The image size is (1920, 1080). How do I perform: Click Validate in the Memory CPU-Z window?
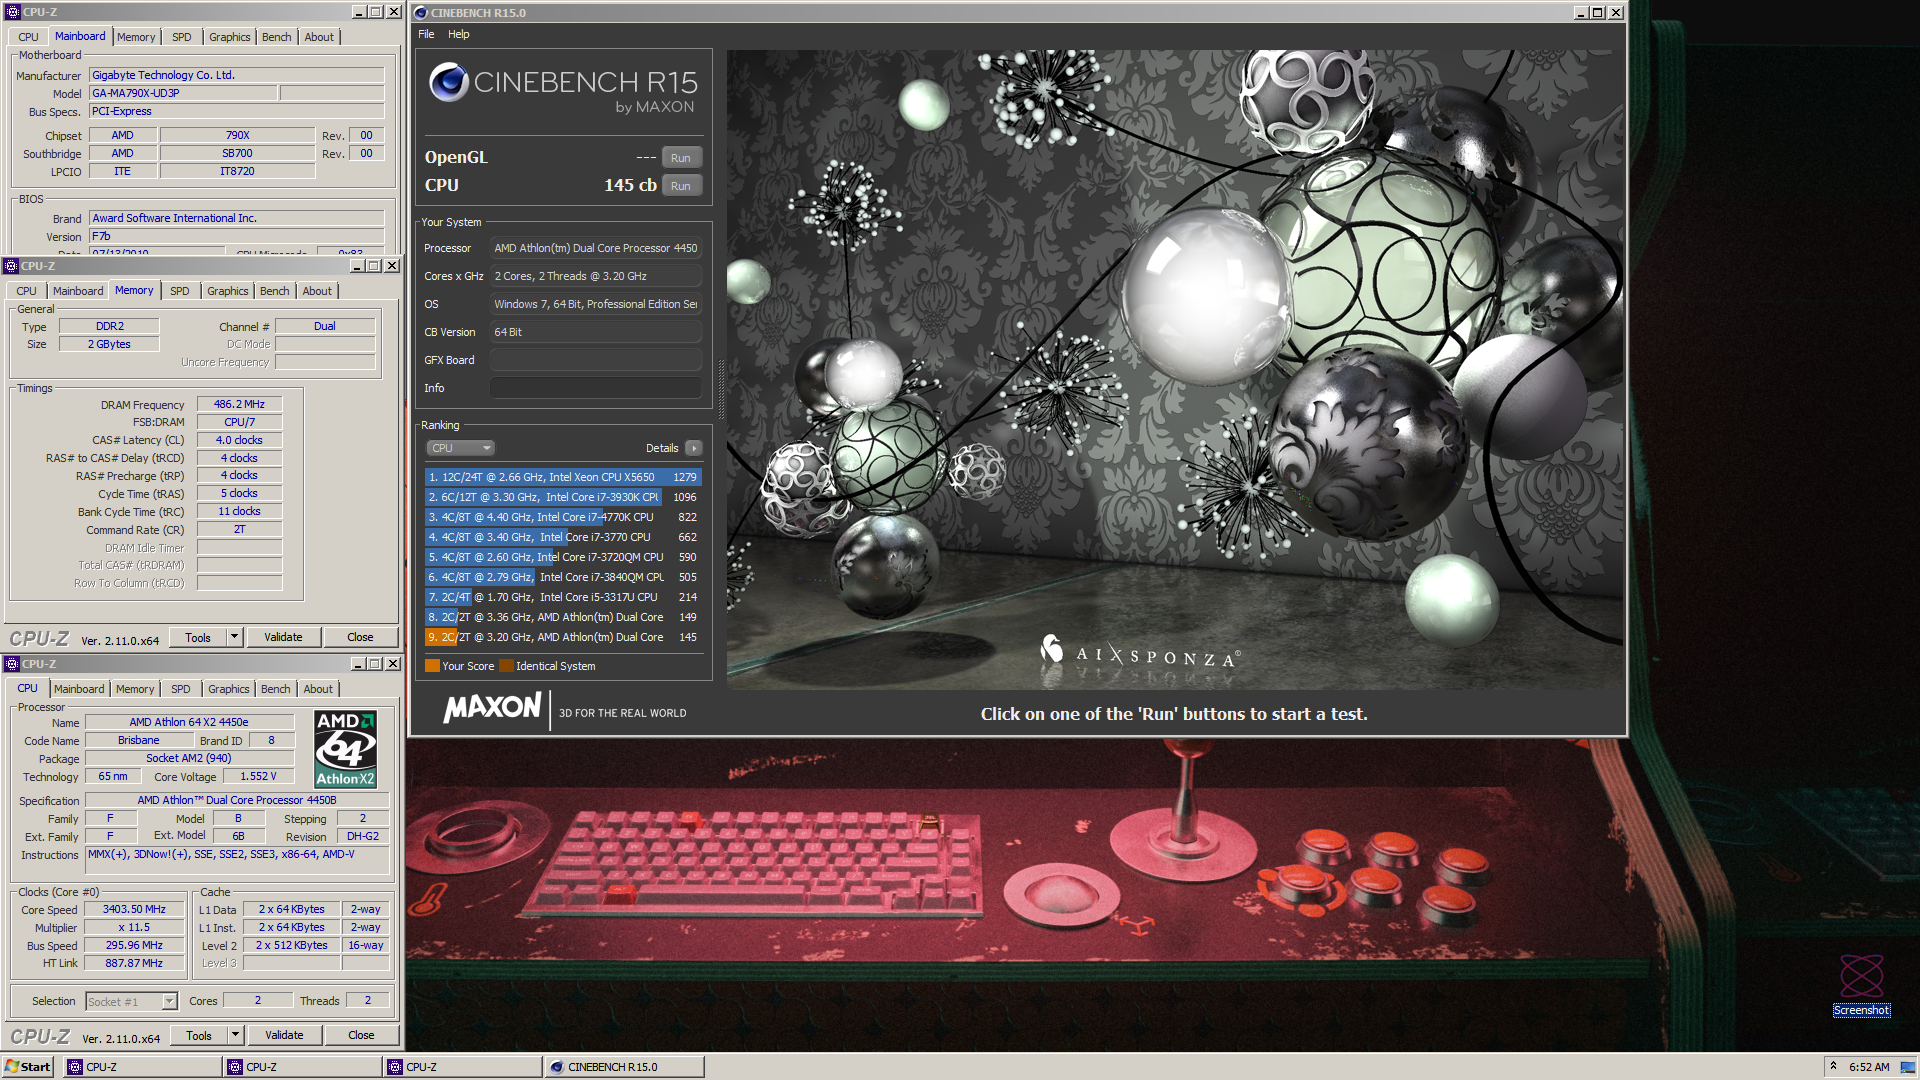[283, 637]
